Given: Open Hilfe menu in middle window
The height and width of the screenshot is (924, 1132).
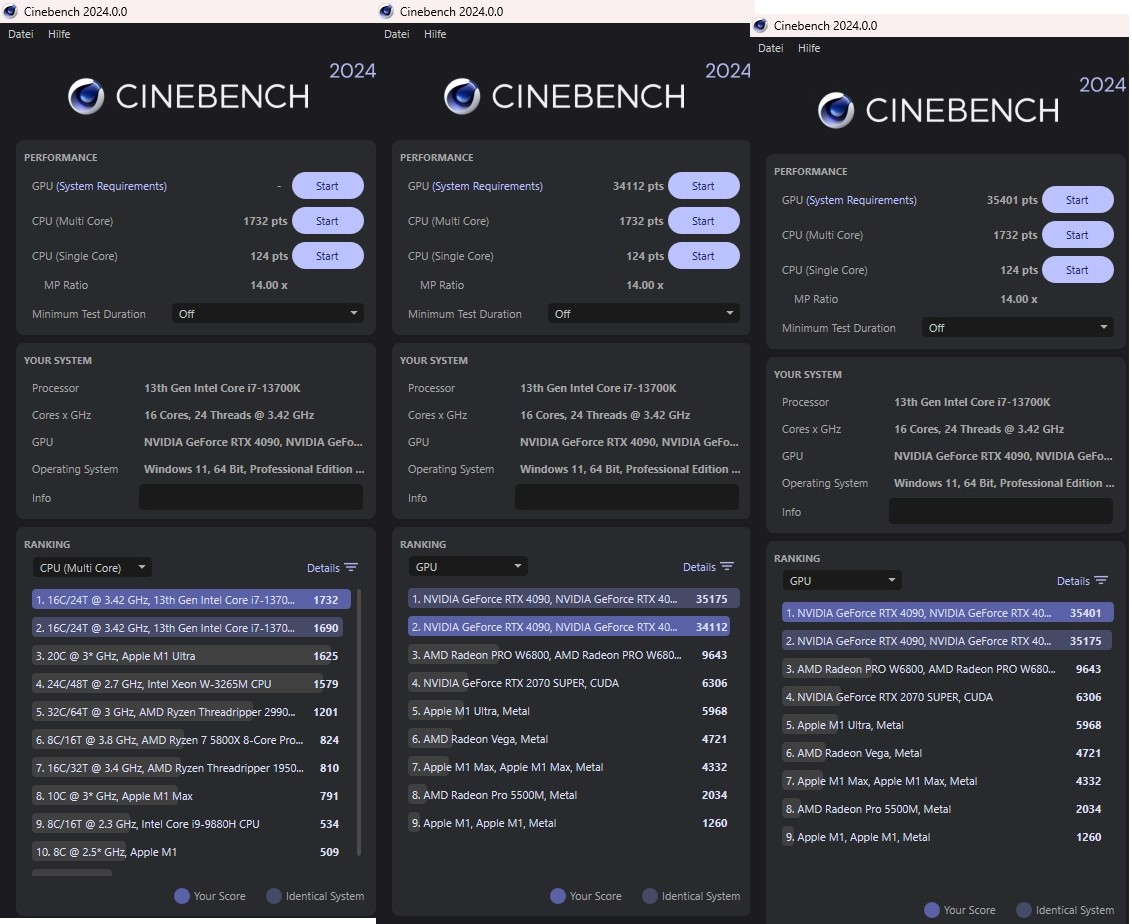Looking at the screenshot, I should (x=435, y=34).
